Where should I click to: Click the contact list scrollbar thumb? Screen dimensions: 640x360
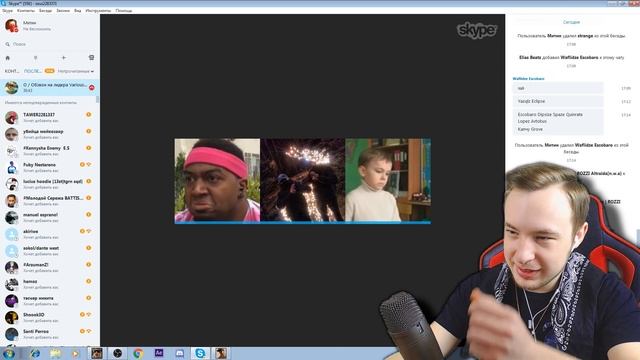(98, 99)
